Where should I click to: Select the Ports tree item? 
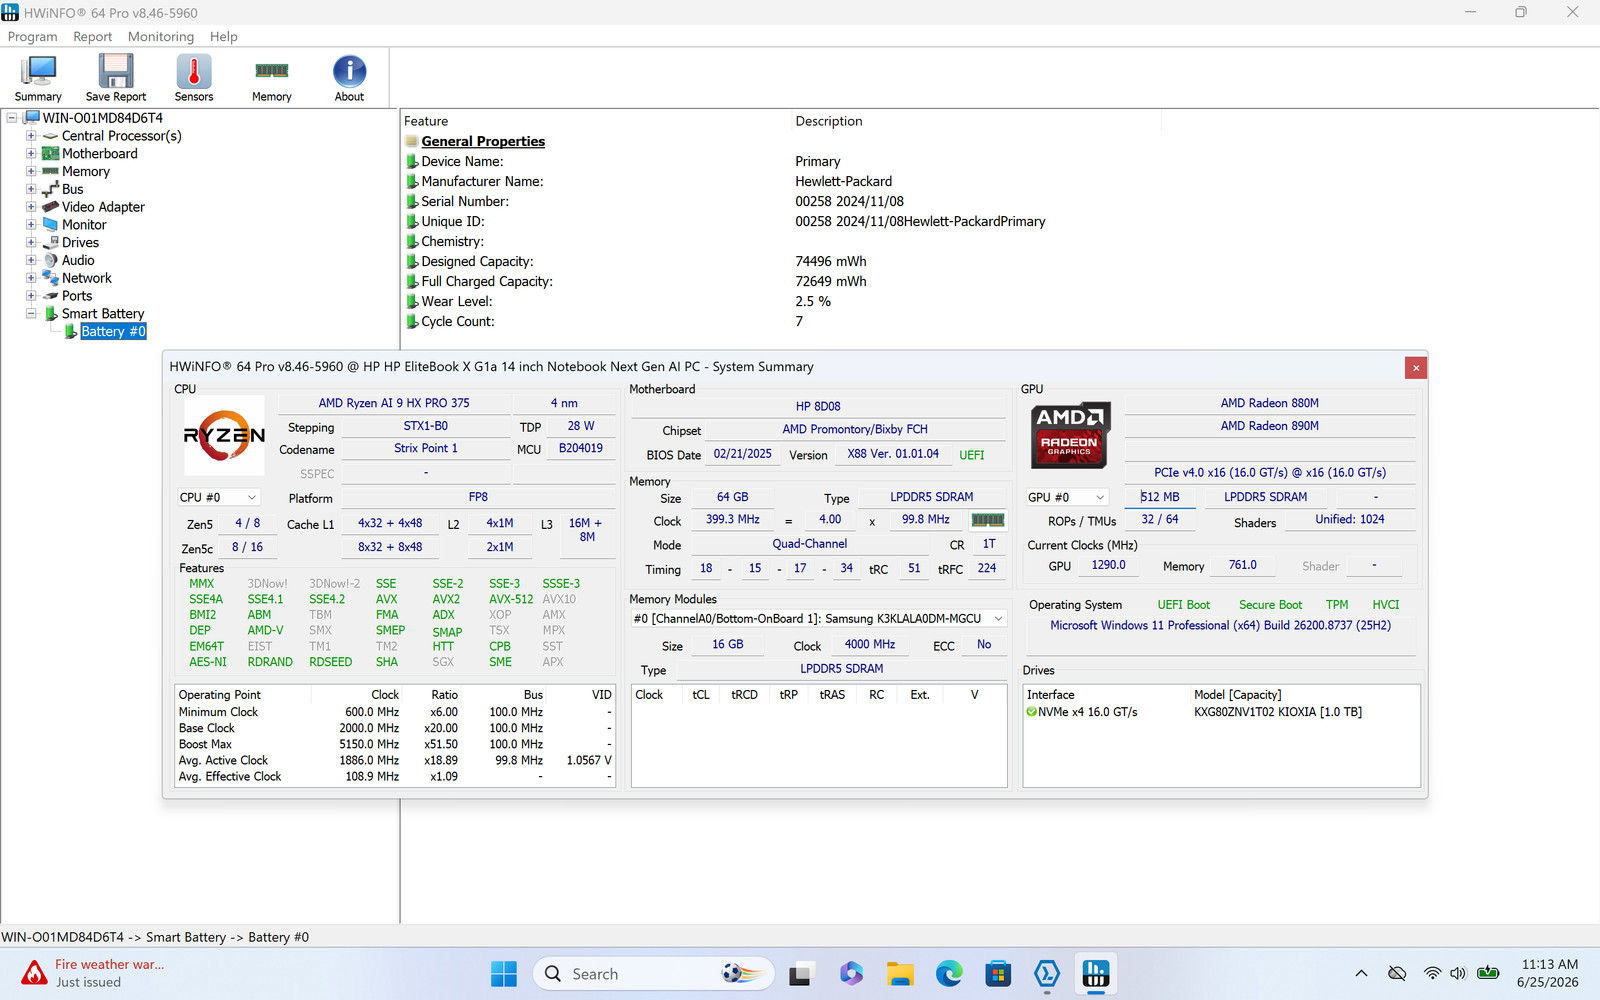point(77,296)
